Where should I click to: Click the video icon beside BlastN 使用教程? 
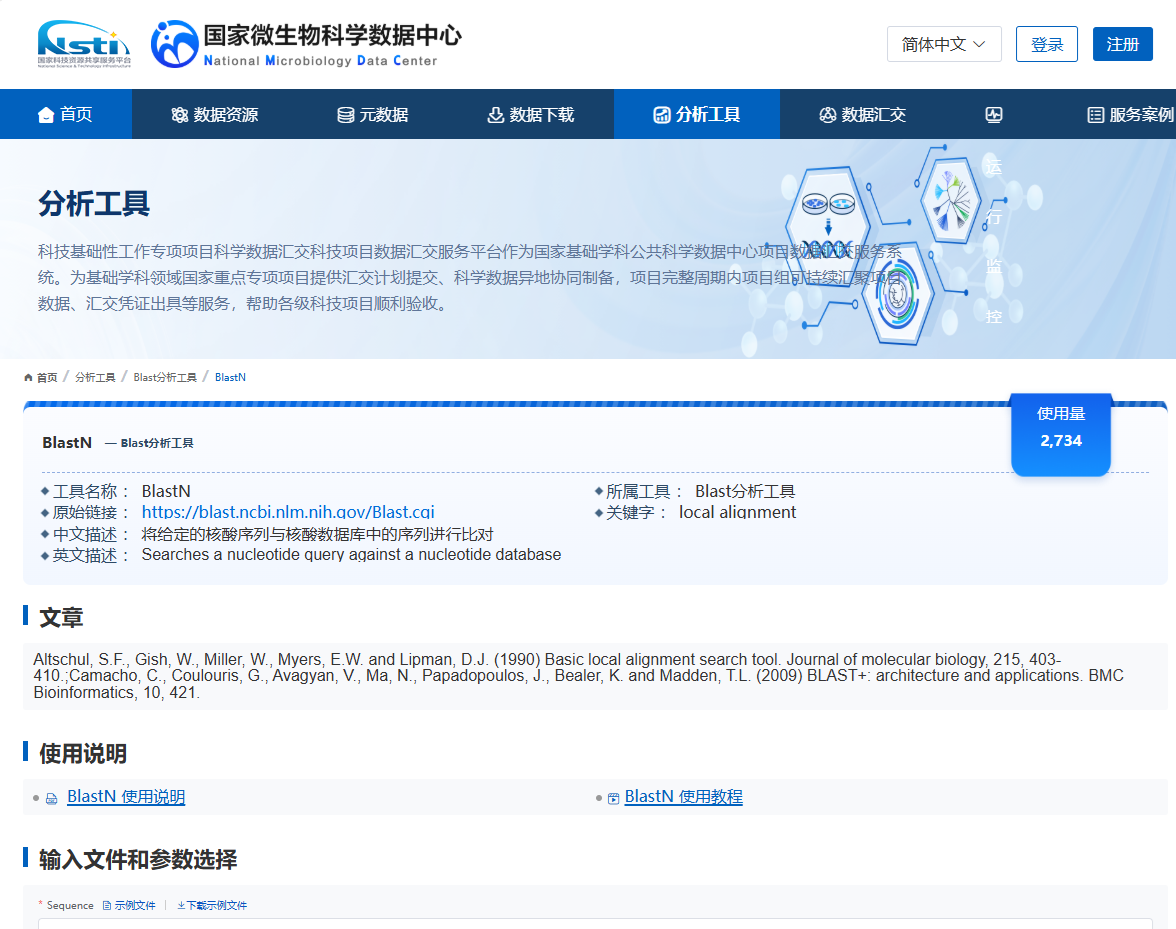(613, 798)
